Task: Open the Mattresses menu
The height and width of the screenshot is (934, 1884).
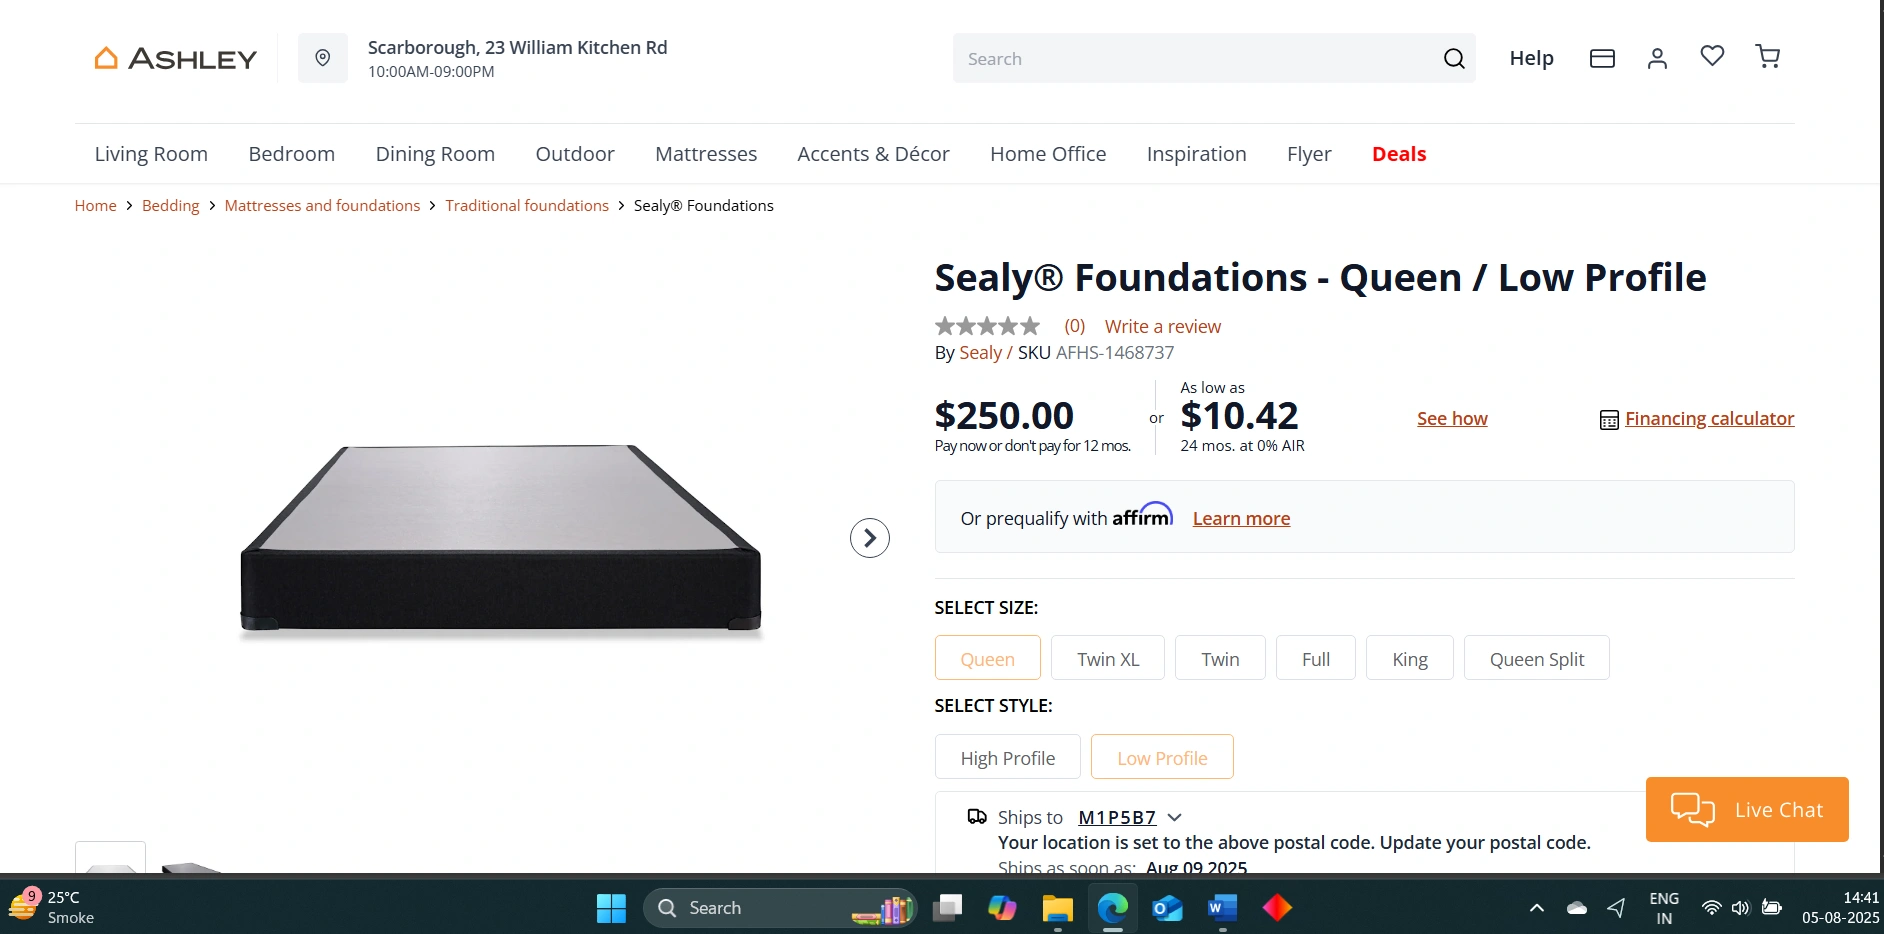Action: [x=706, y=154]
